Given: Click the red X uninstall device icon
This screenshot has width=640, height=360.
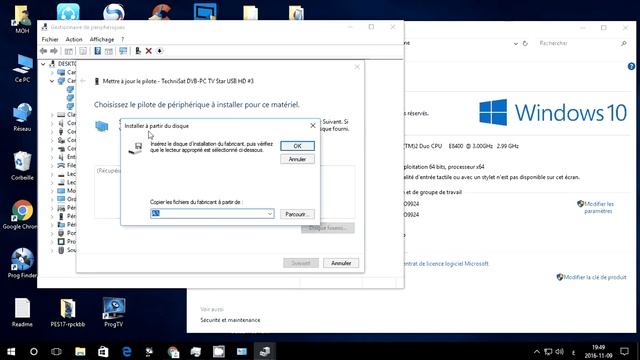Looking at the screenshot, I should pos(149,51).
